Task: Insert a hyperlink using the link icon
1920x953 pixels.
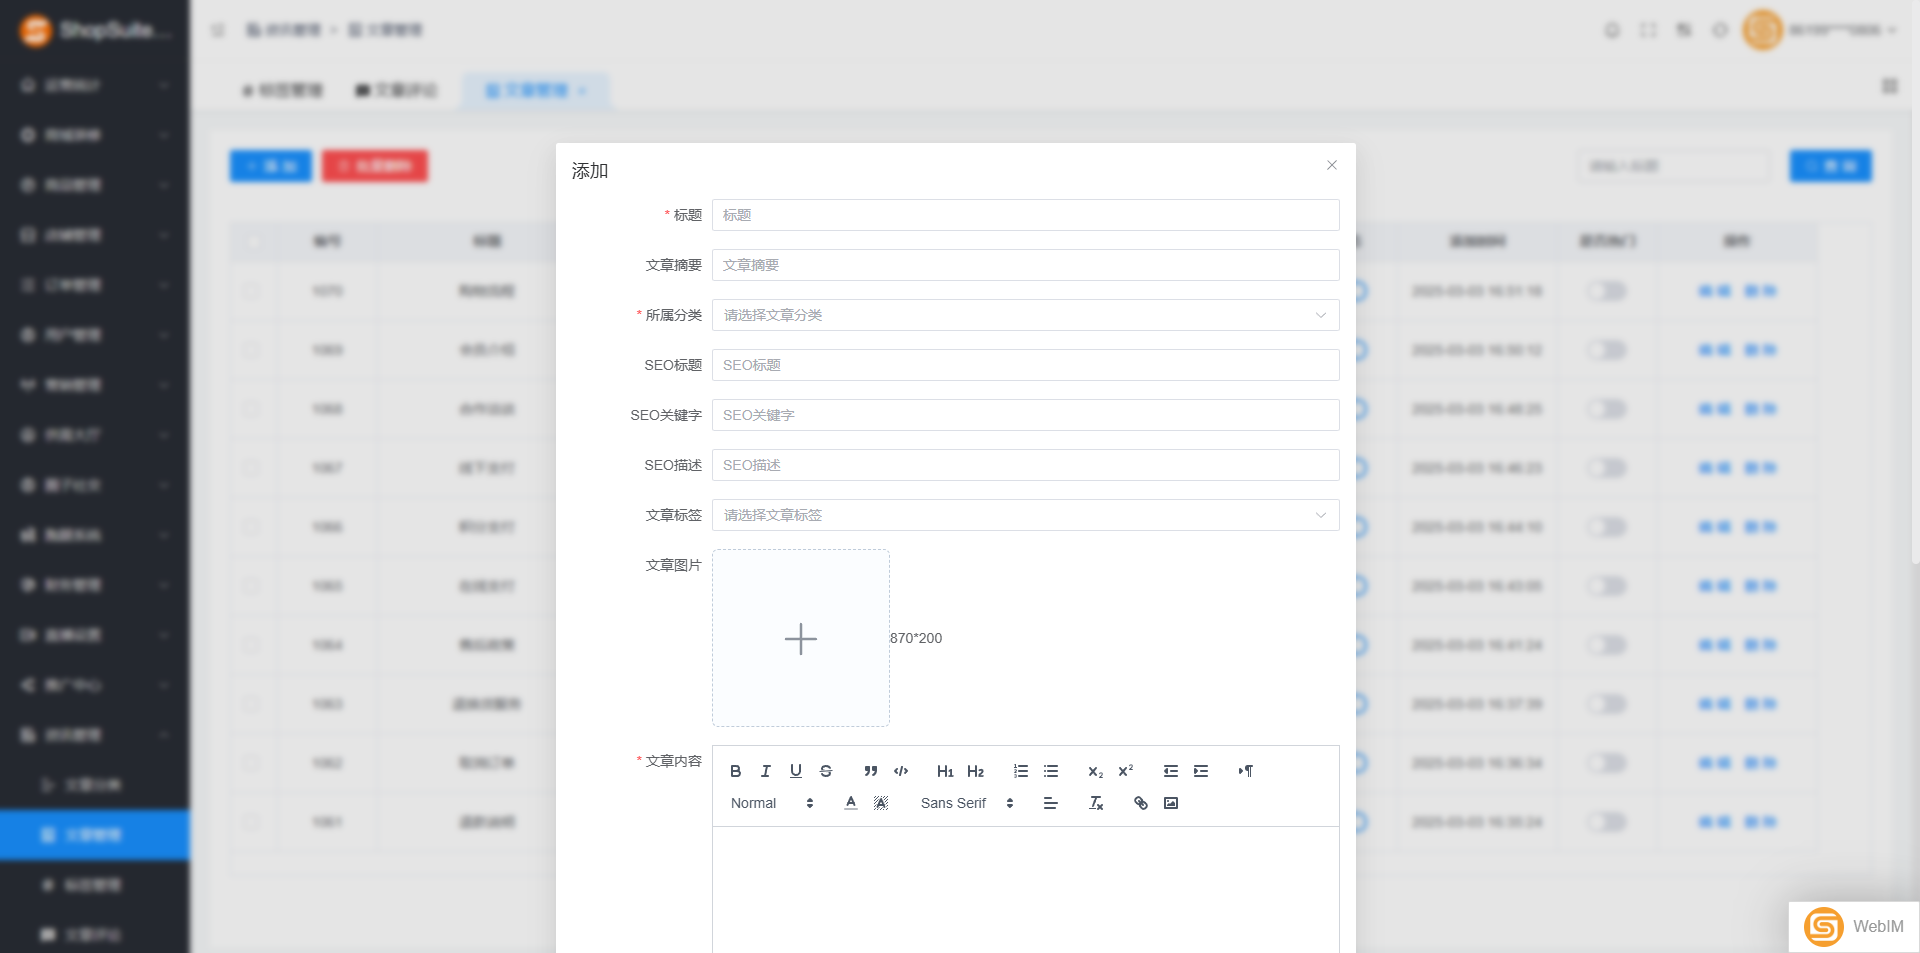Action: [1140, 803]
